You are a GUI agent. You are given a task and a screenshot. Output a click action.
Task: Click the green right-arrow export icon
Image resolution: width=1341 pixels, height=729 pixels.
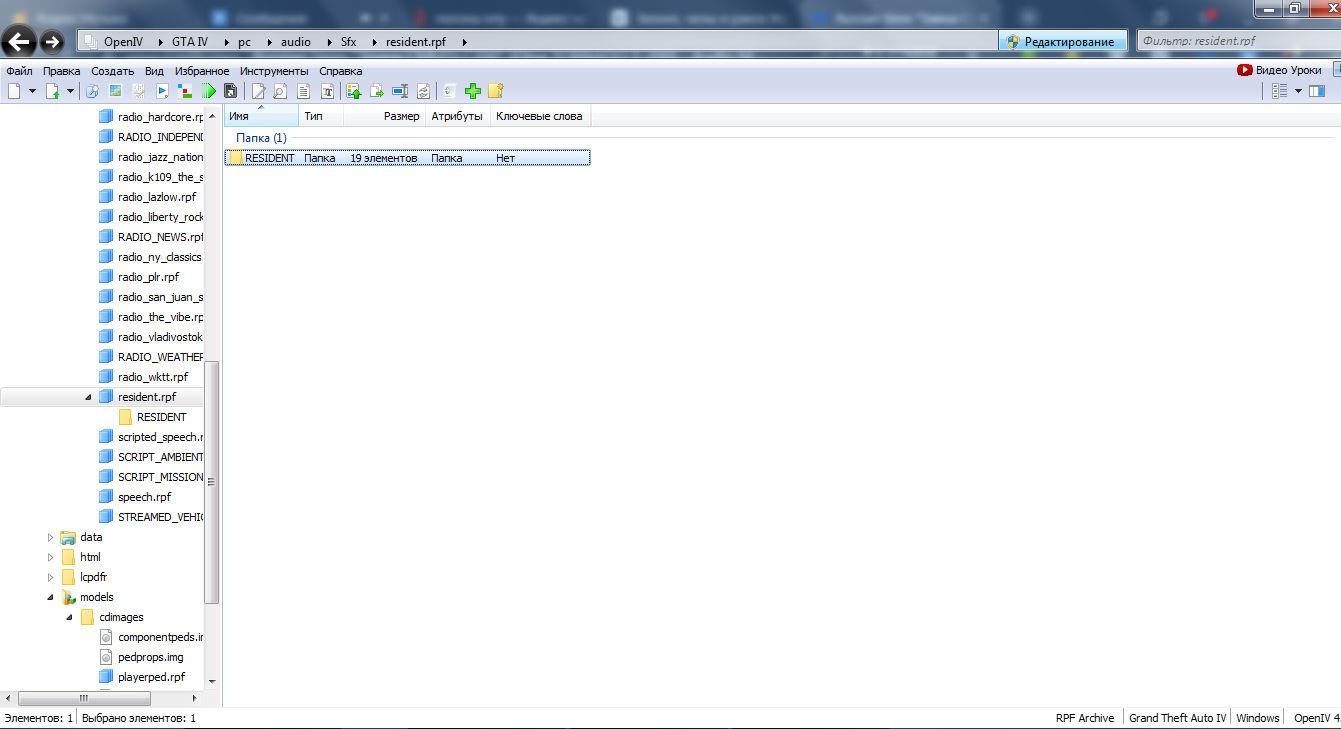click(377, 91)
